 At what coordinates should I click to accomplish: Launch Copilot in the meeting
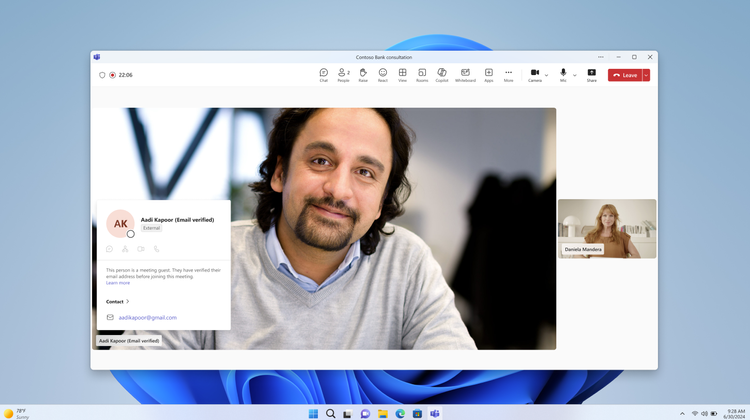[x=441, y=75]
